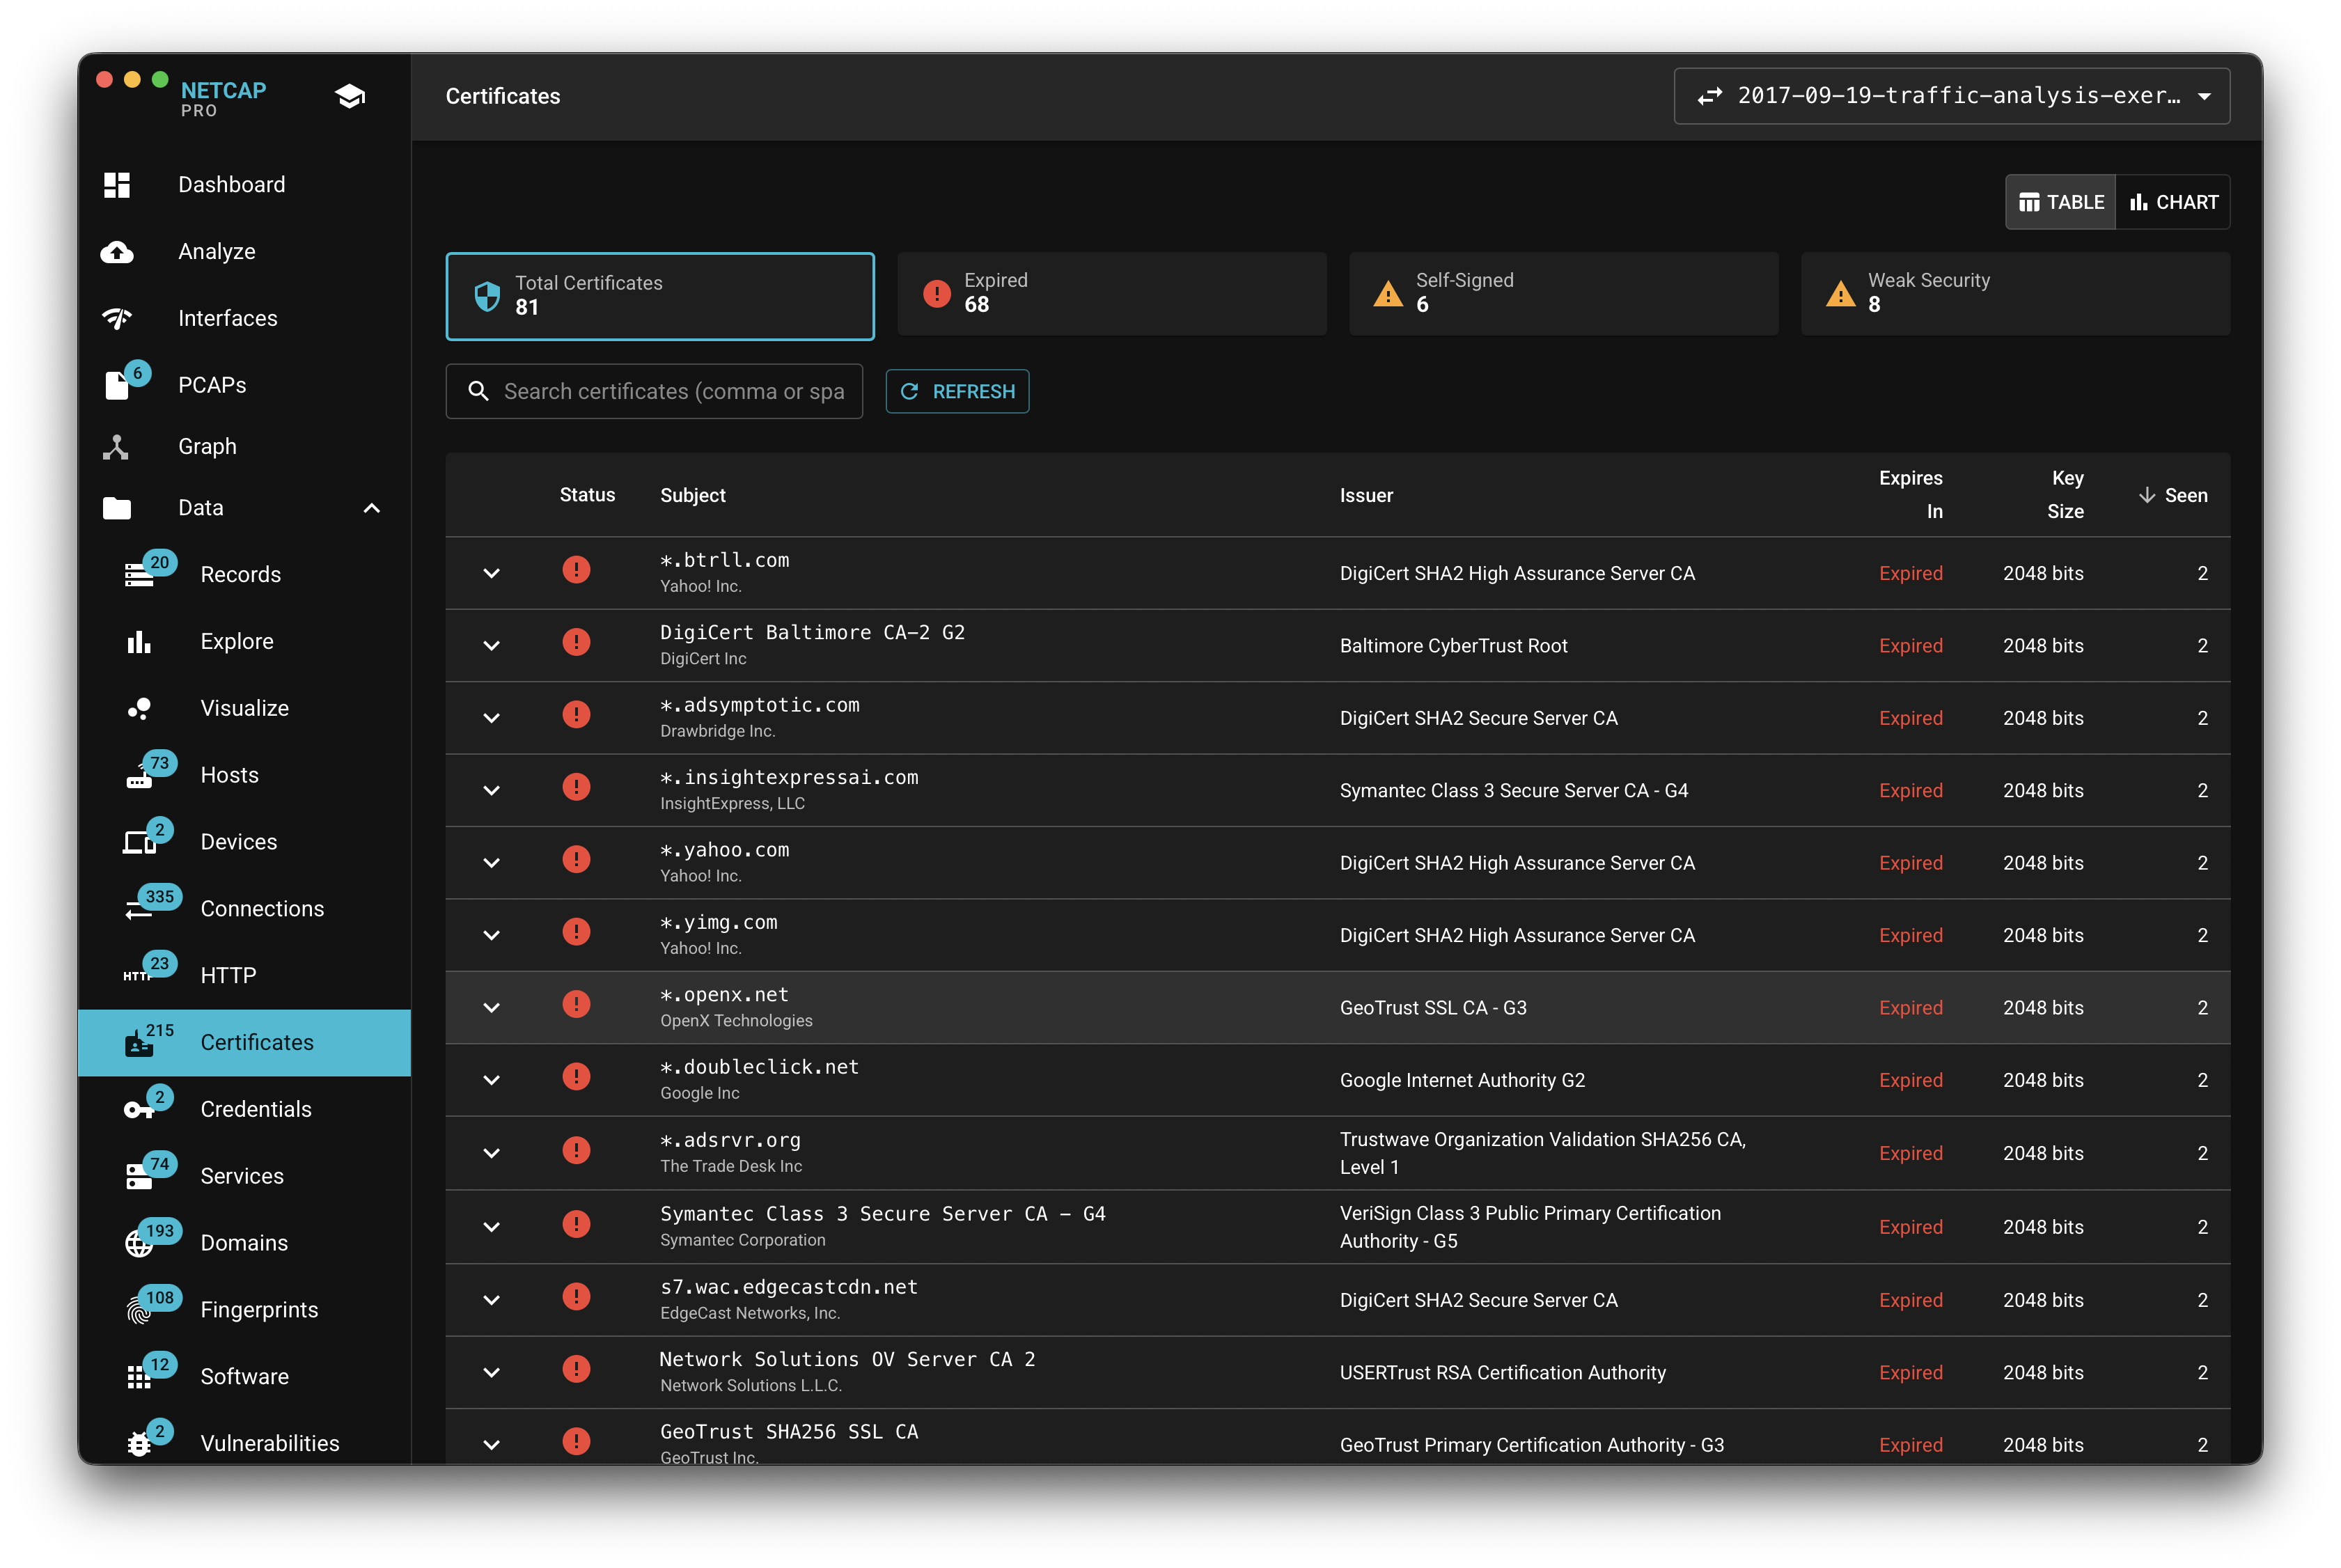The width and height of the screenshot is (2341, 1568).
Task: Click the Total Certificates shield icon
Action: 487,296
